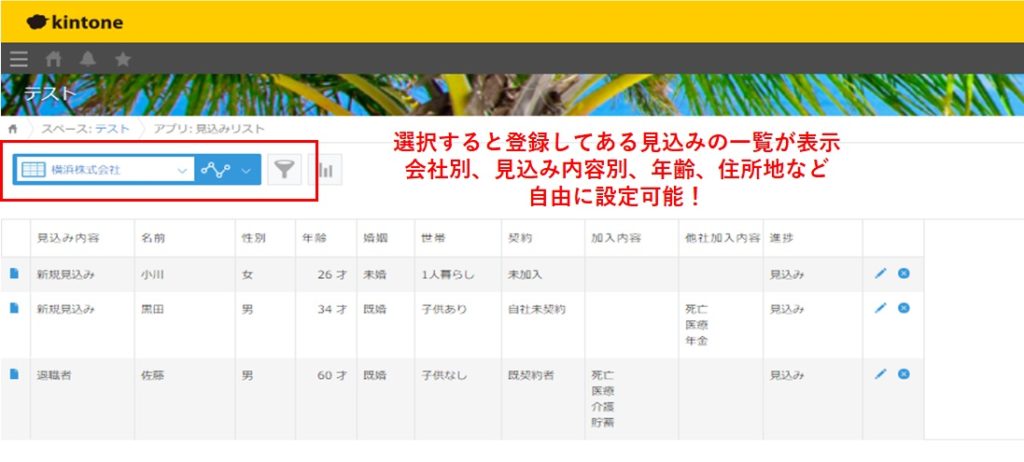
Task: Delete the 佐藤 record
Action: point(904,374)
